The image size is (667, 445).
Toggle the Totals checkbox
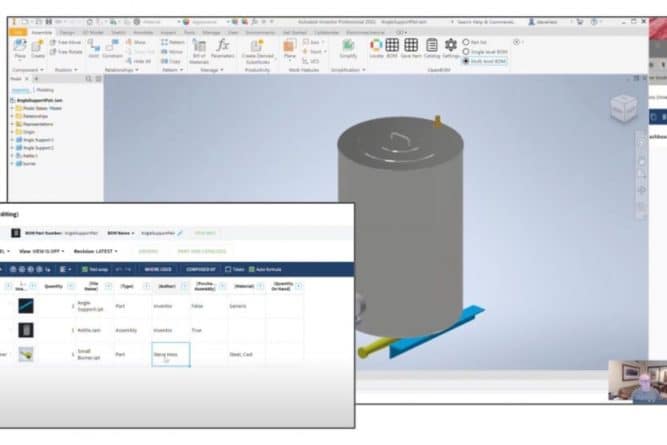point(229,269)
